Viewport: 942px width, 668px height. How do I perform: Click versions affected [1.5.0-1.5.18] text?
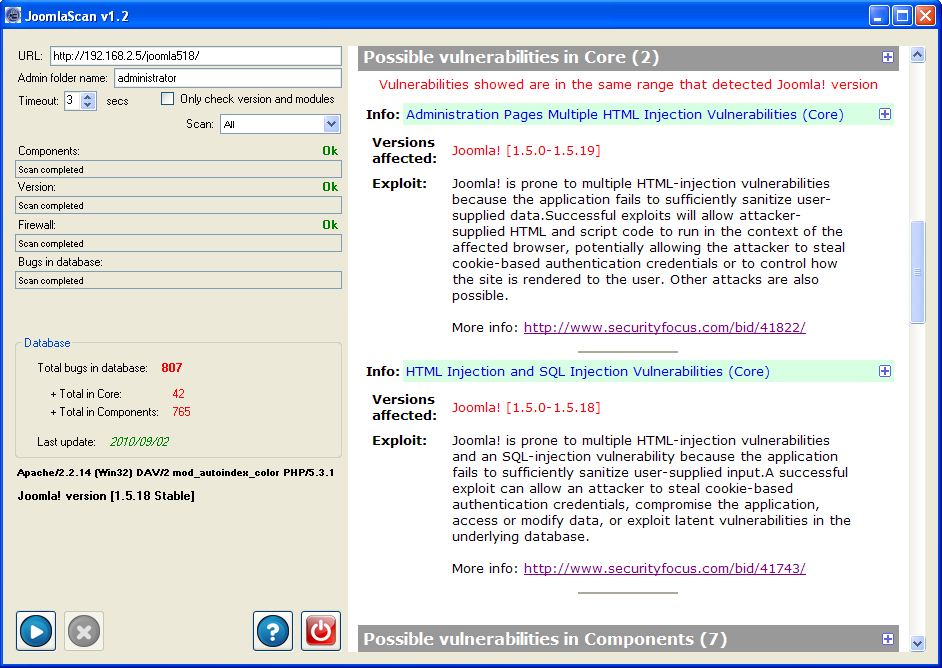(x=526, y=408)
